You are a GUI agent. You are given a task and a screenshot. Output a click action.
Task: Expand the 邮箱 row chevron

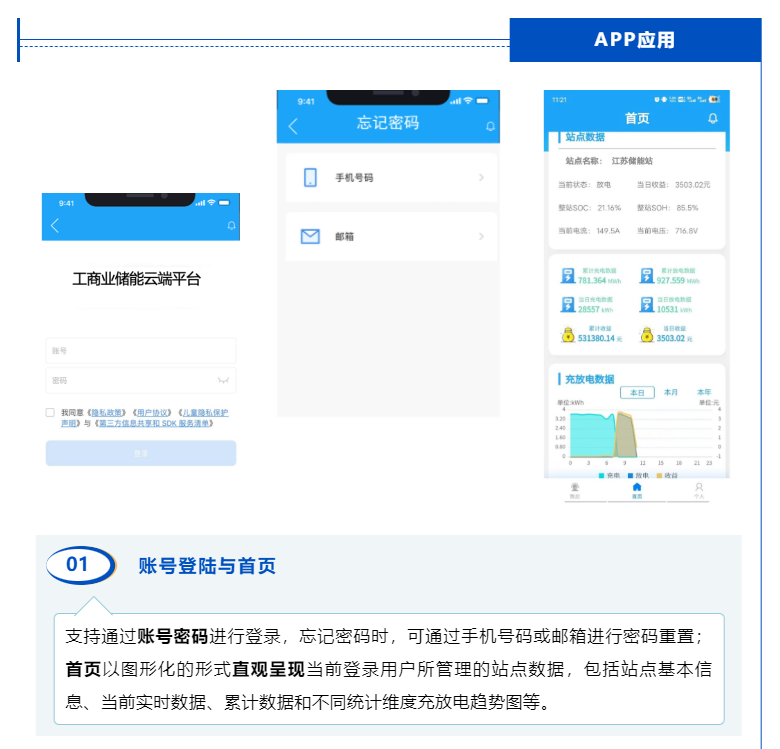click(481, 237)
